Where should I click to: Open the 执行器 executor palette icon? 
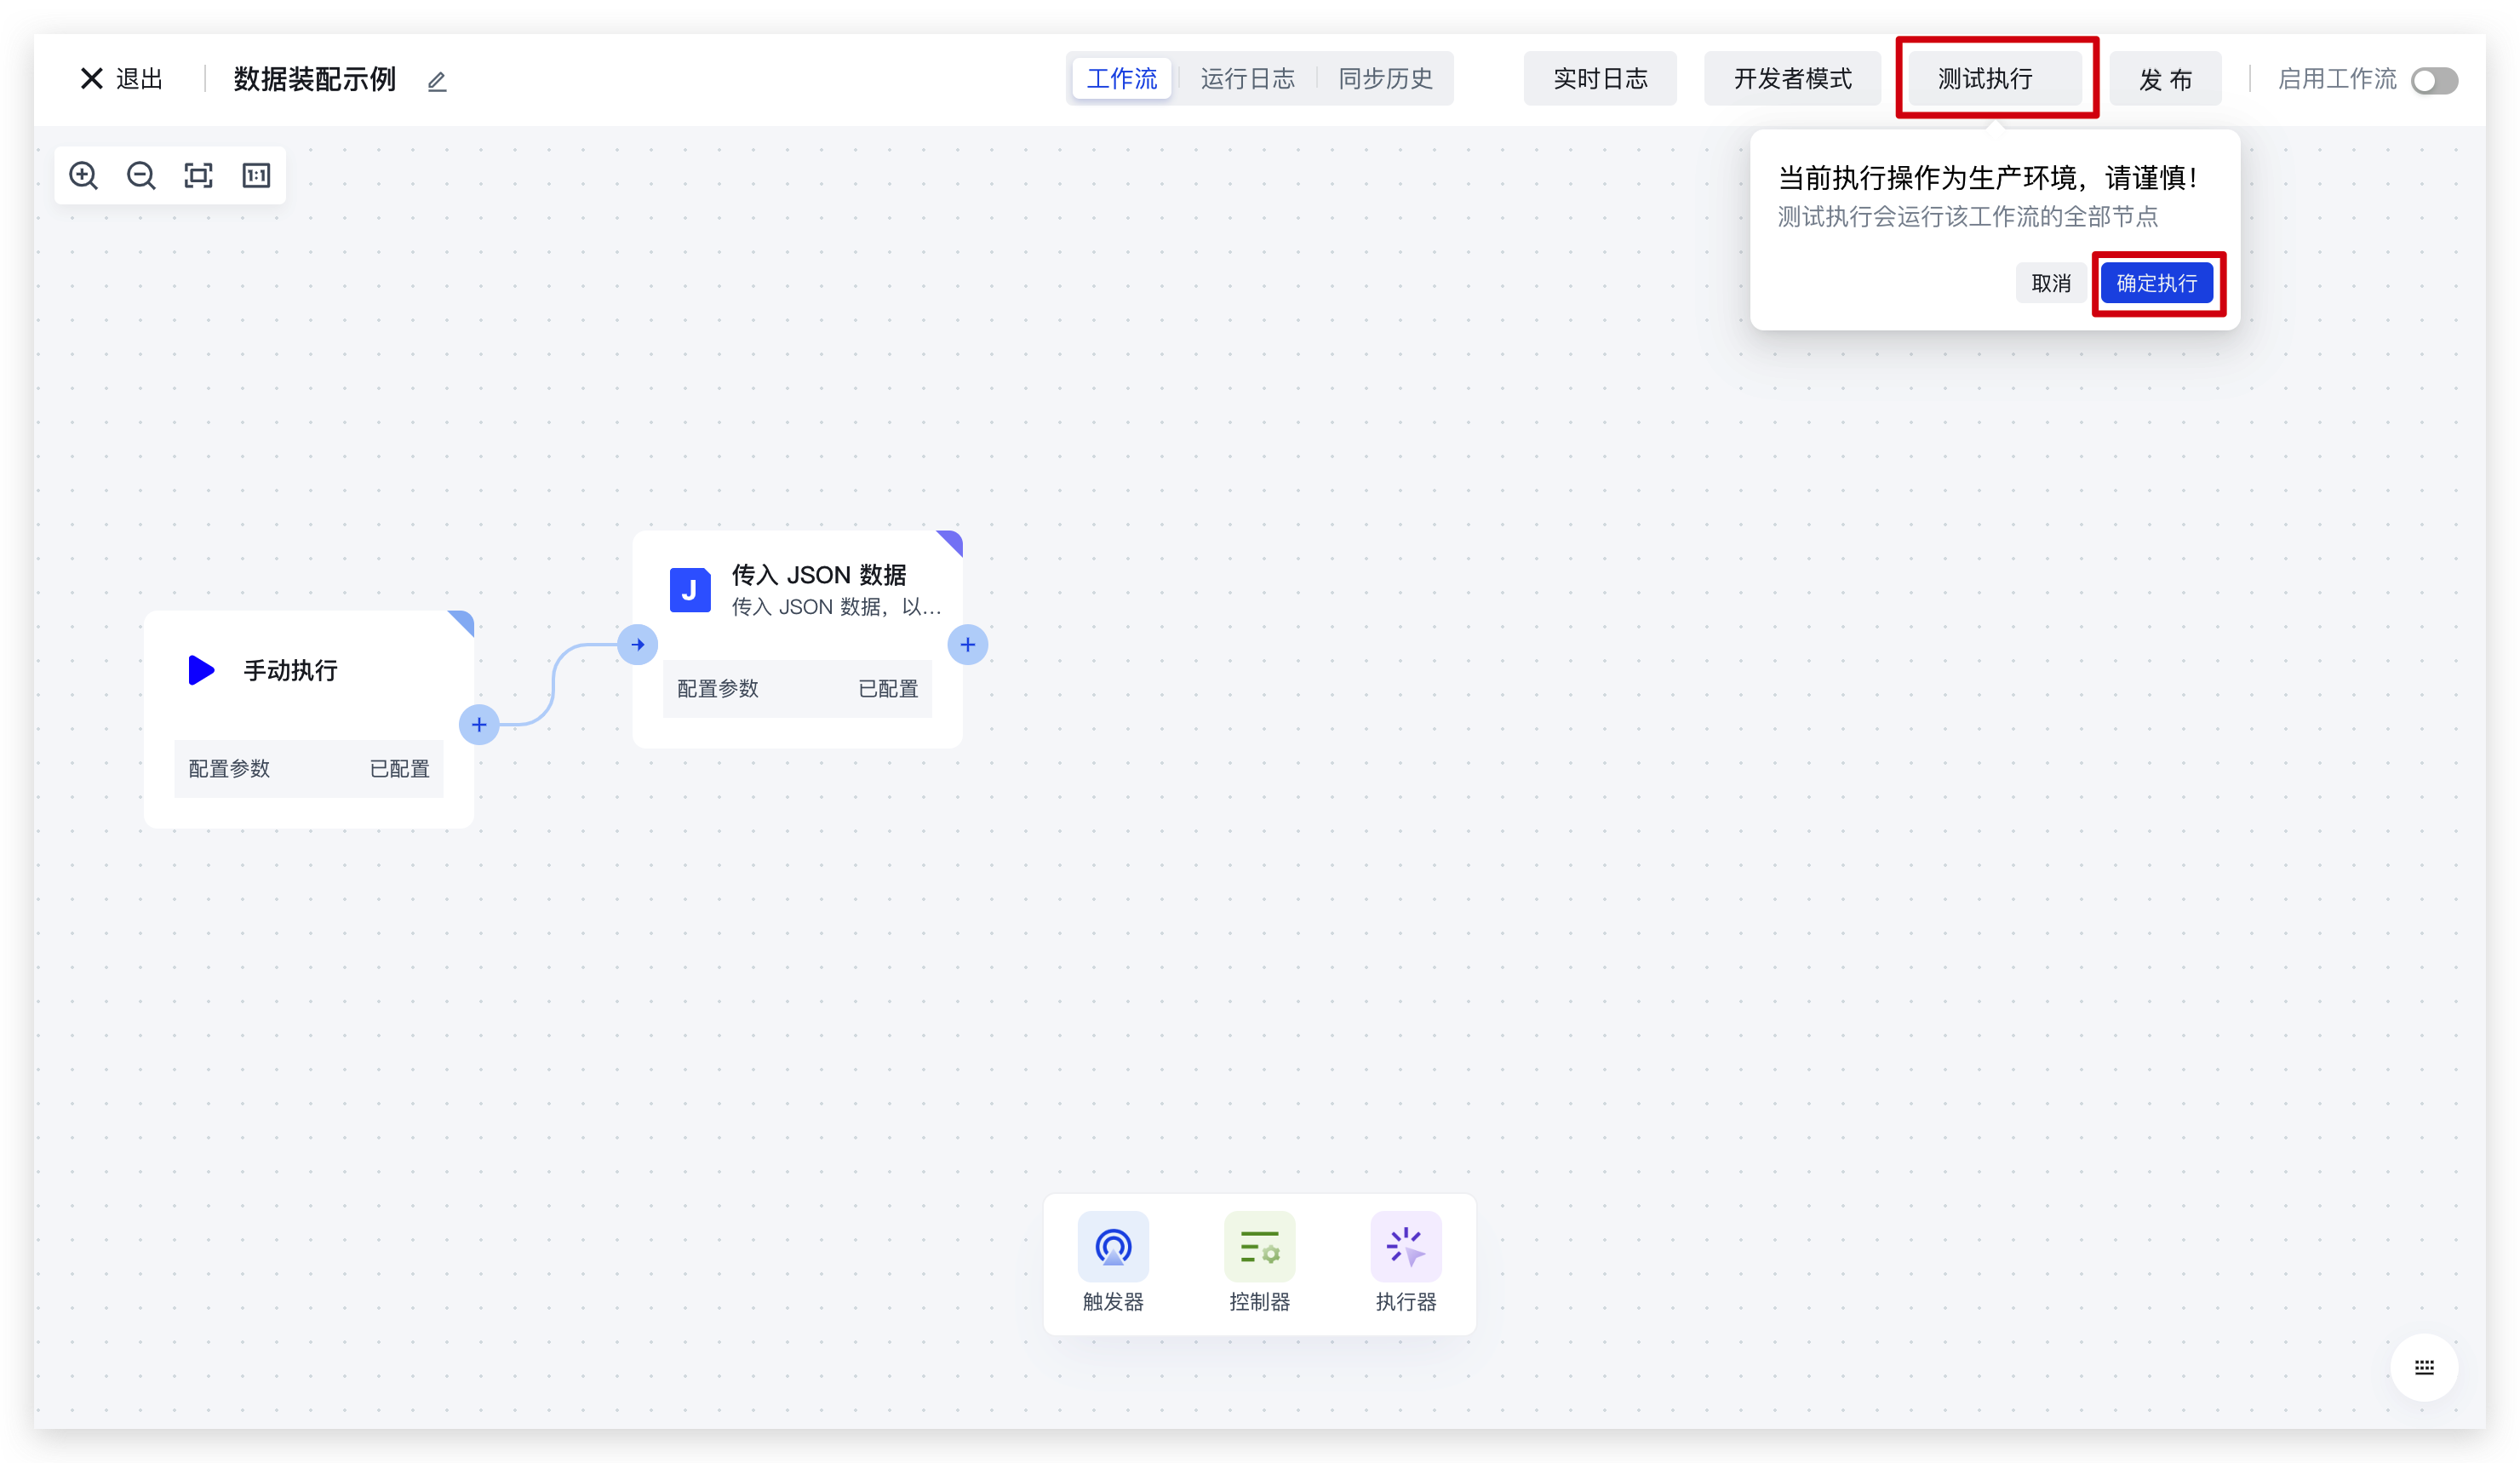[1405, 1247]
